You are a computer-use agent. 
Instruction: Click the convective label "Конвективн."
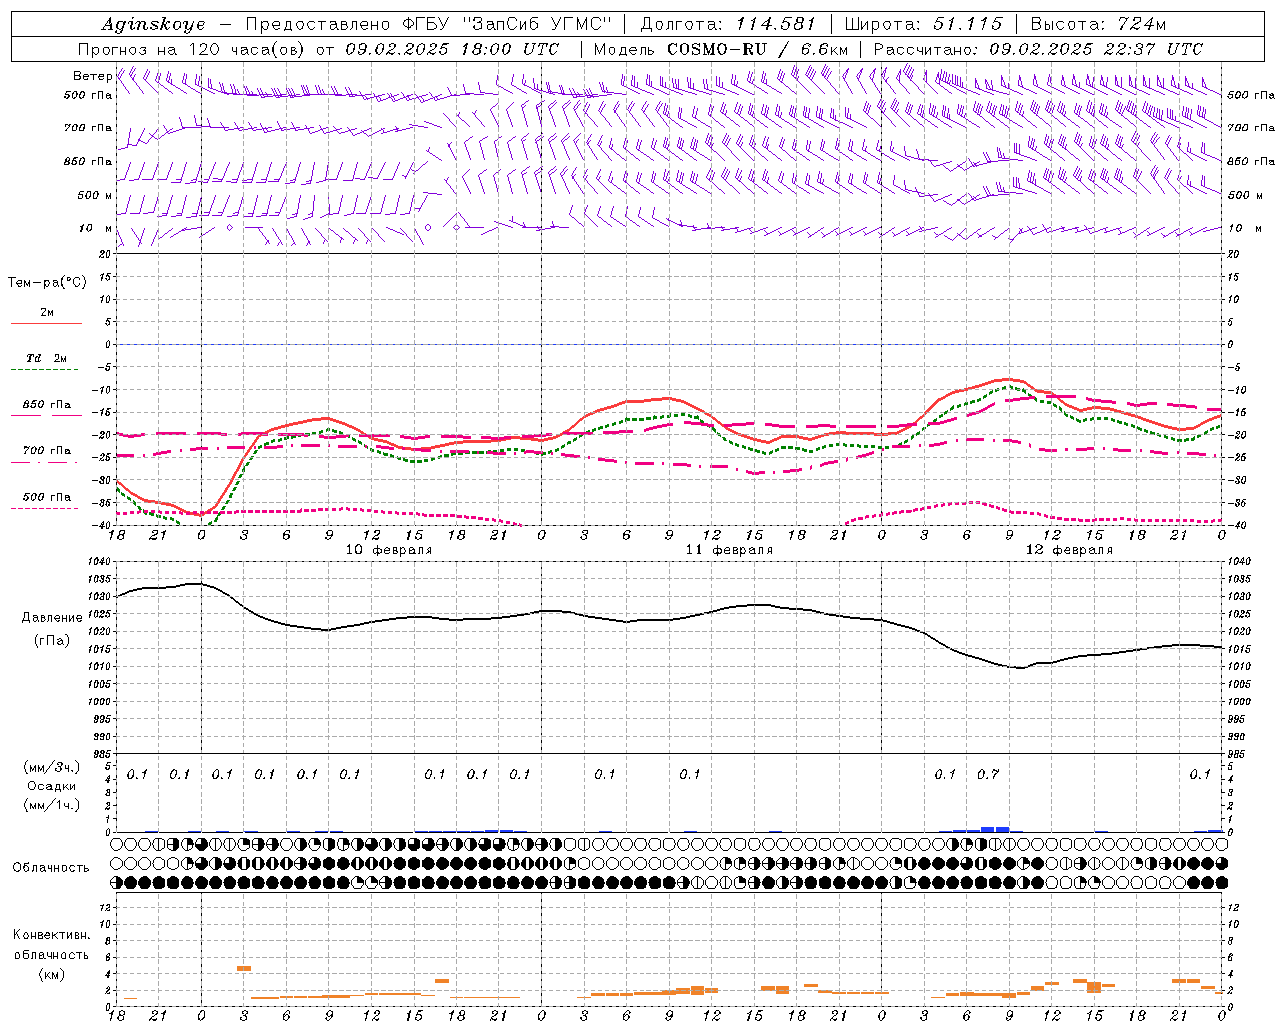pos(51,935)
